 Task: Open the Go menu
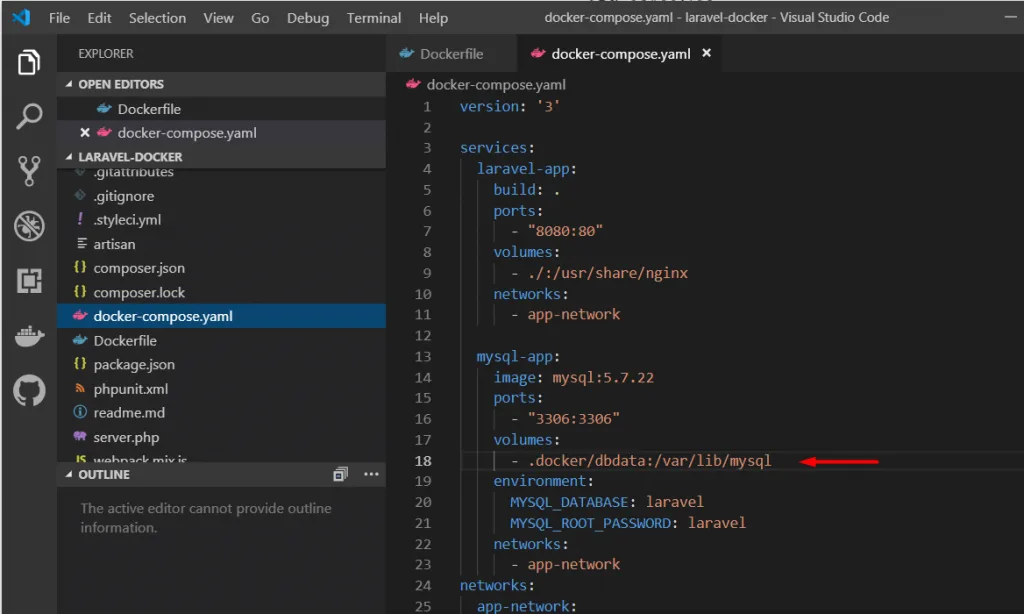pos(260,18)
